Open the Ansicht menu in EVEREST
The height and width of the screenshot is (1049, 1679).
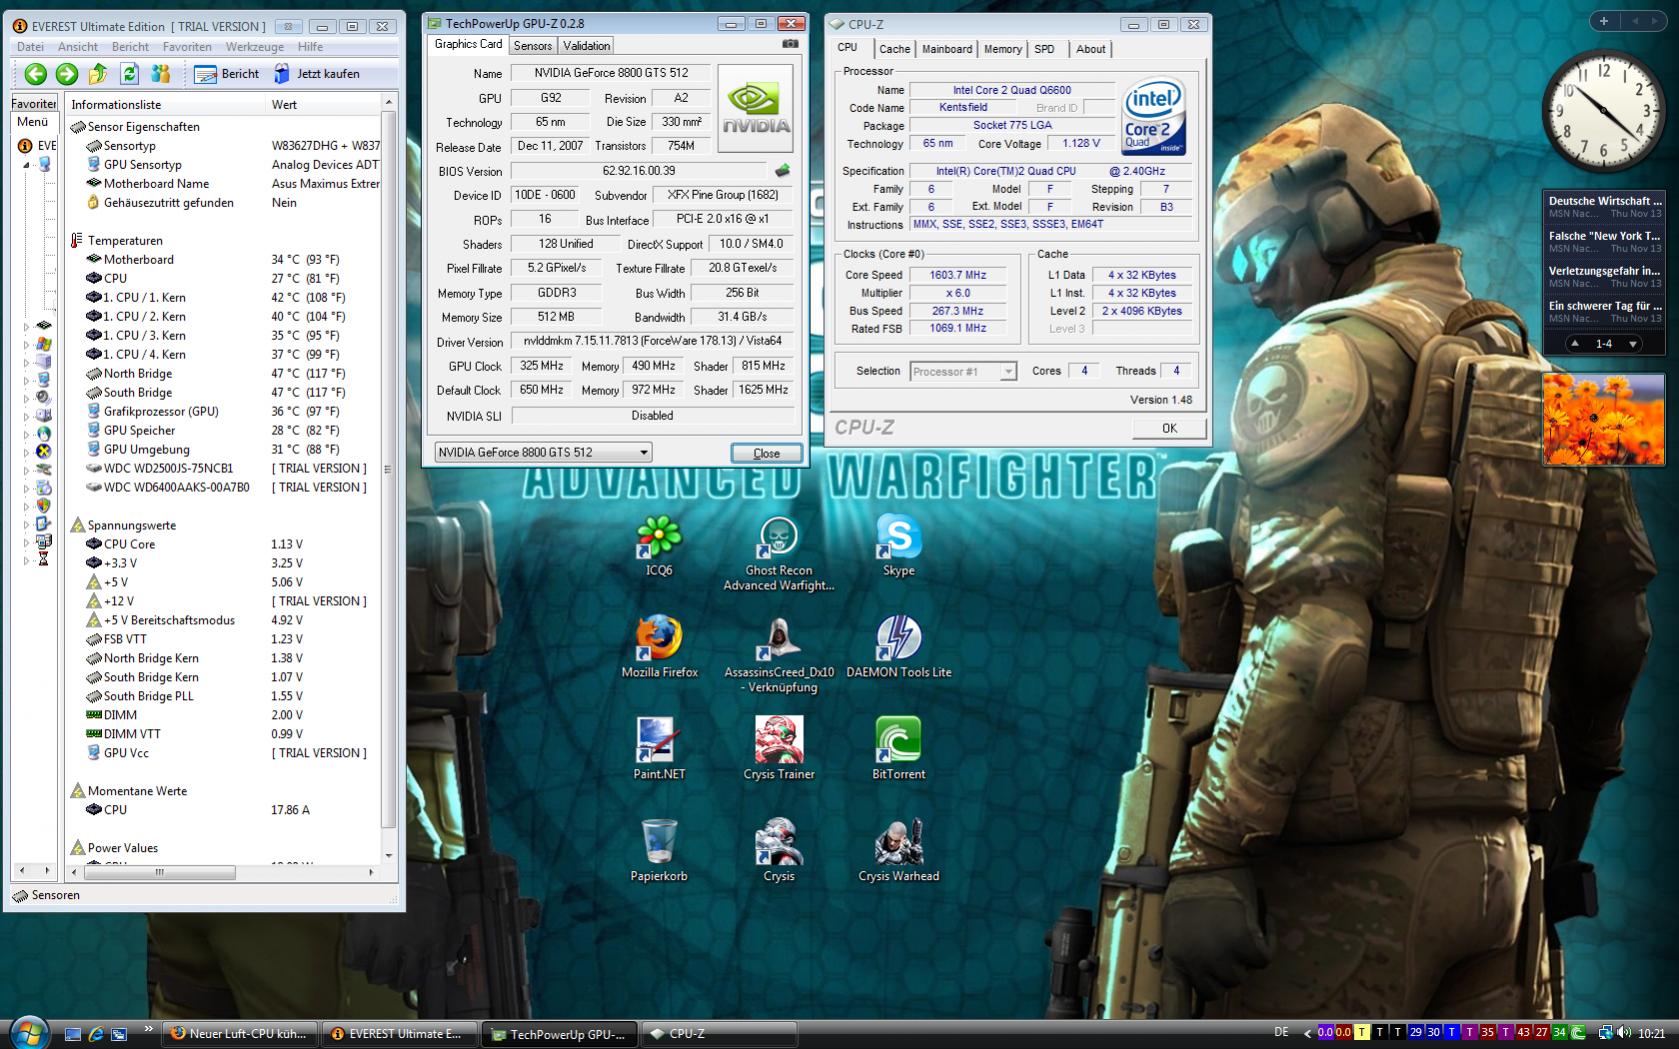78,47
